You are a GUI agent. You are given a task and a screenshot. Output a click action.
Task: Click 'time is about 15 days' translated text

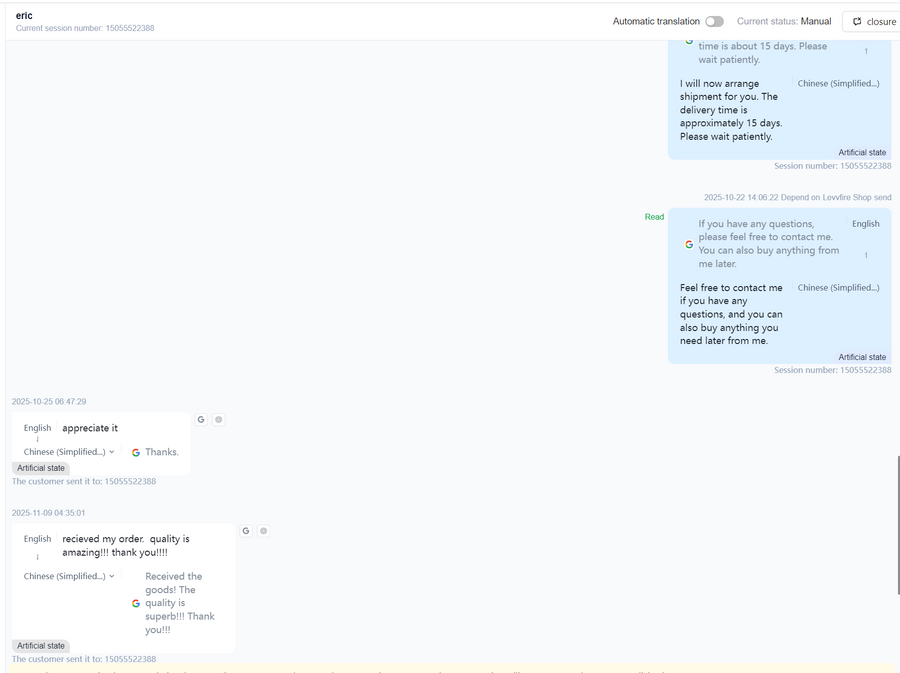tap(762, 53)
